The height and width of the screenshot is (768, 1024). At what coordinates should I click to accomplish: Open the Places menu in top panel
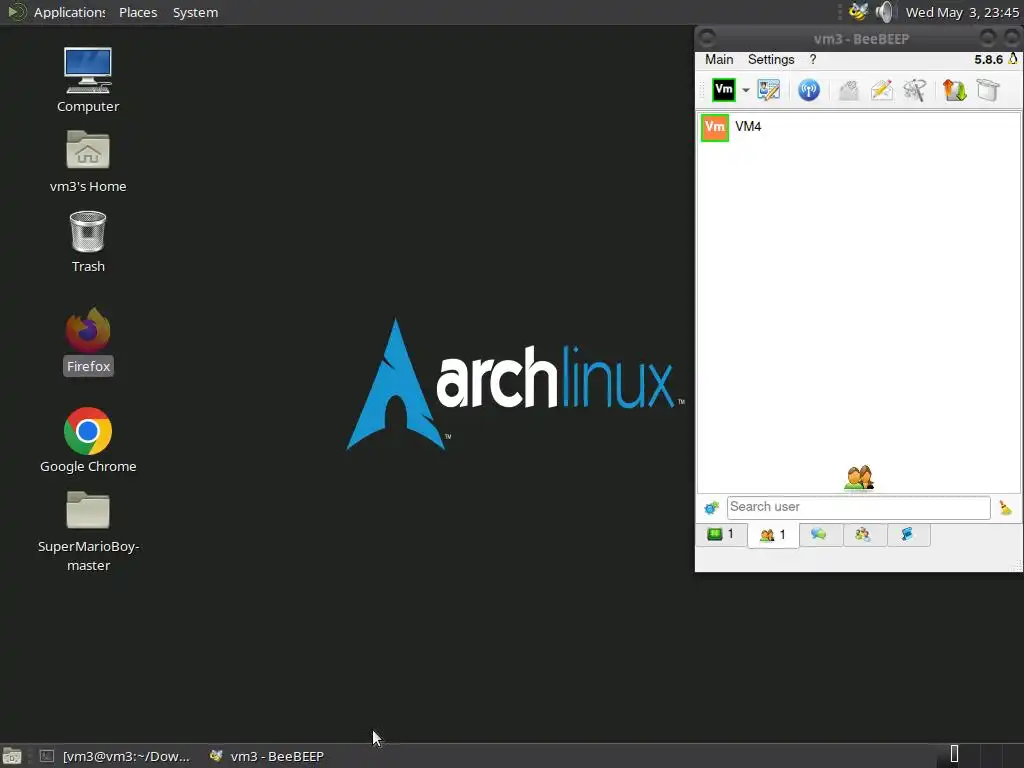coord(138,12)
